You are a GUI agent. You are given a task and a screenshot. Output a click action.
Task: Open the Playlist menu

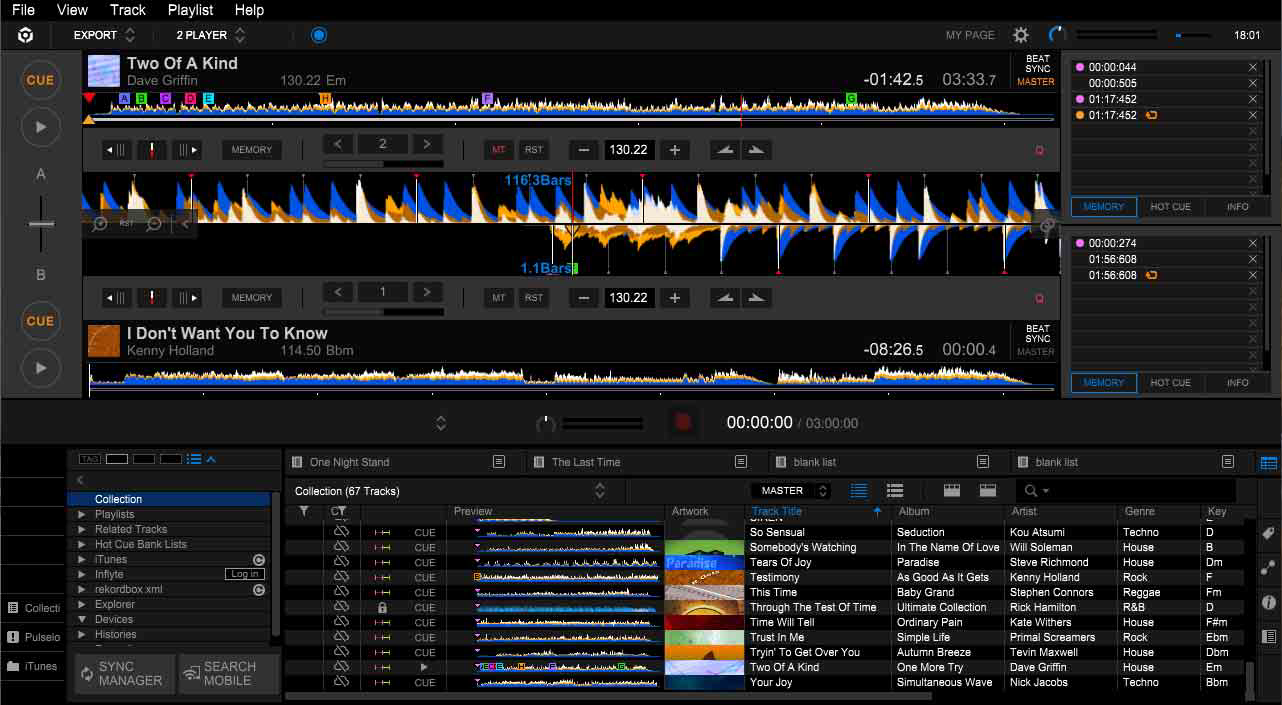tap(189, 10)
